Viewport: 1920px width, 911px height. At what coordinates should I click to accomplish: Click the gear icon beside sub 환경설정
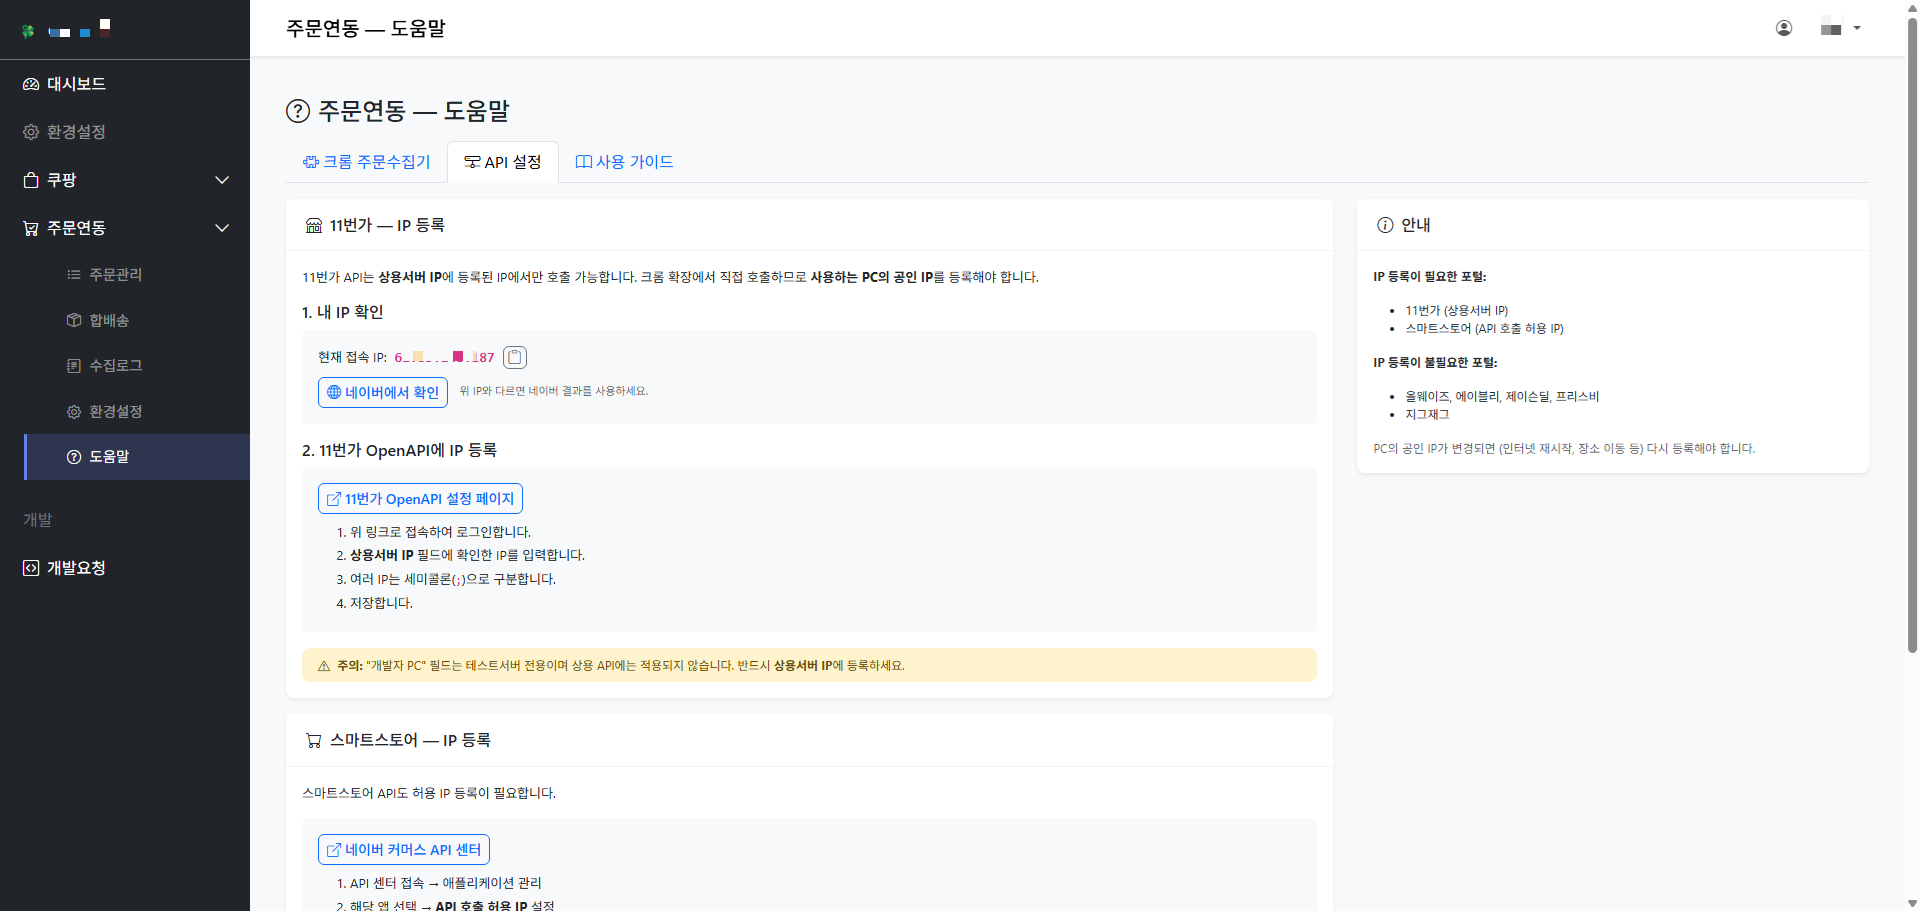(x=74, y=412)
